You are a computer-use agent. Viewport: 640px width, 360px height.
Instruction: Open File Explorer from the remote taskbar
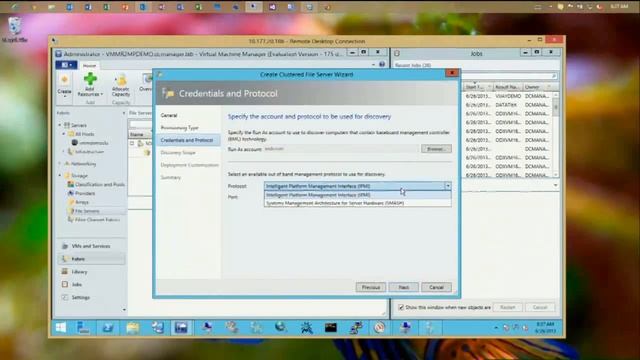click(x=133, y=327)
